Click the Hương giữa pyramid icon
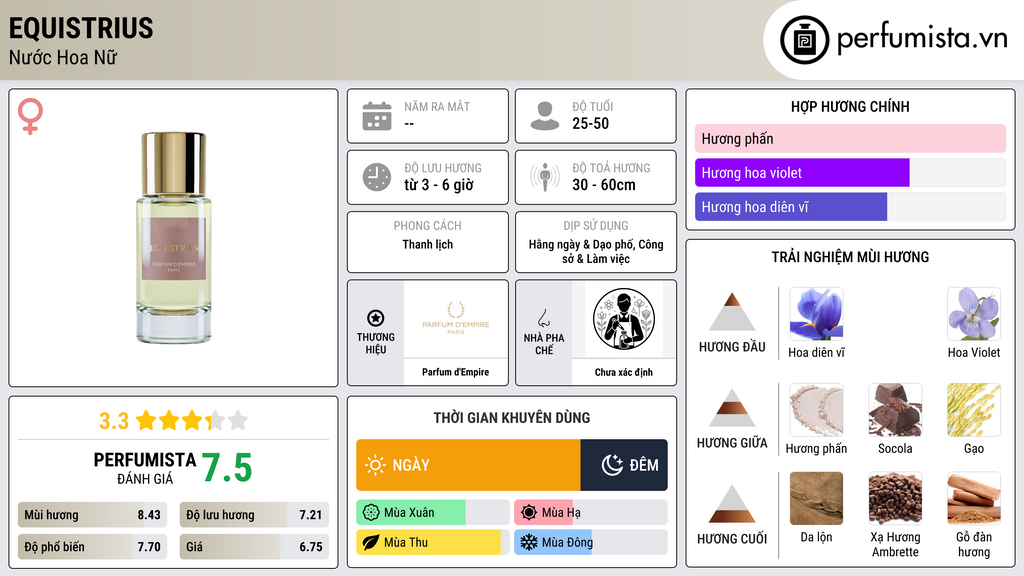 [x=732, y=408]
